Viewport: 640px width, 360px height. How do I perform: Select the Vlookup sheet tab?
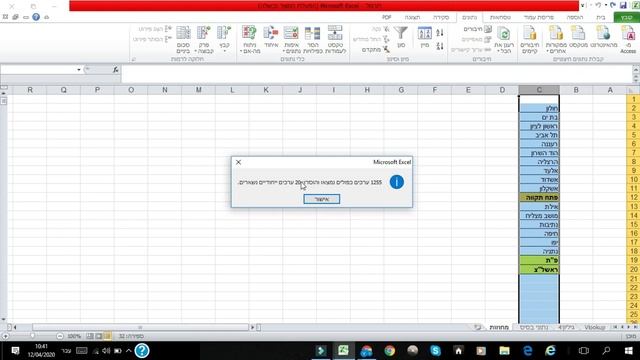tap(594, 327)
